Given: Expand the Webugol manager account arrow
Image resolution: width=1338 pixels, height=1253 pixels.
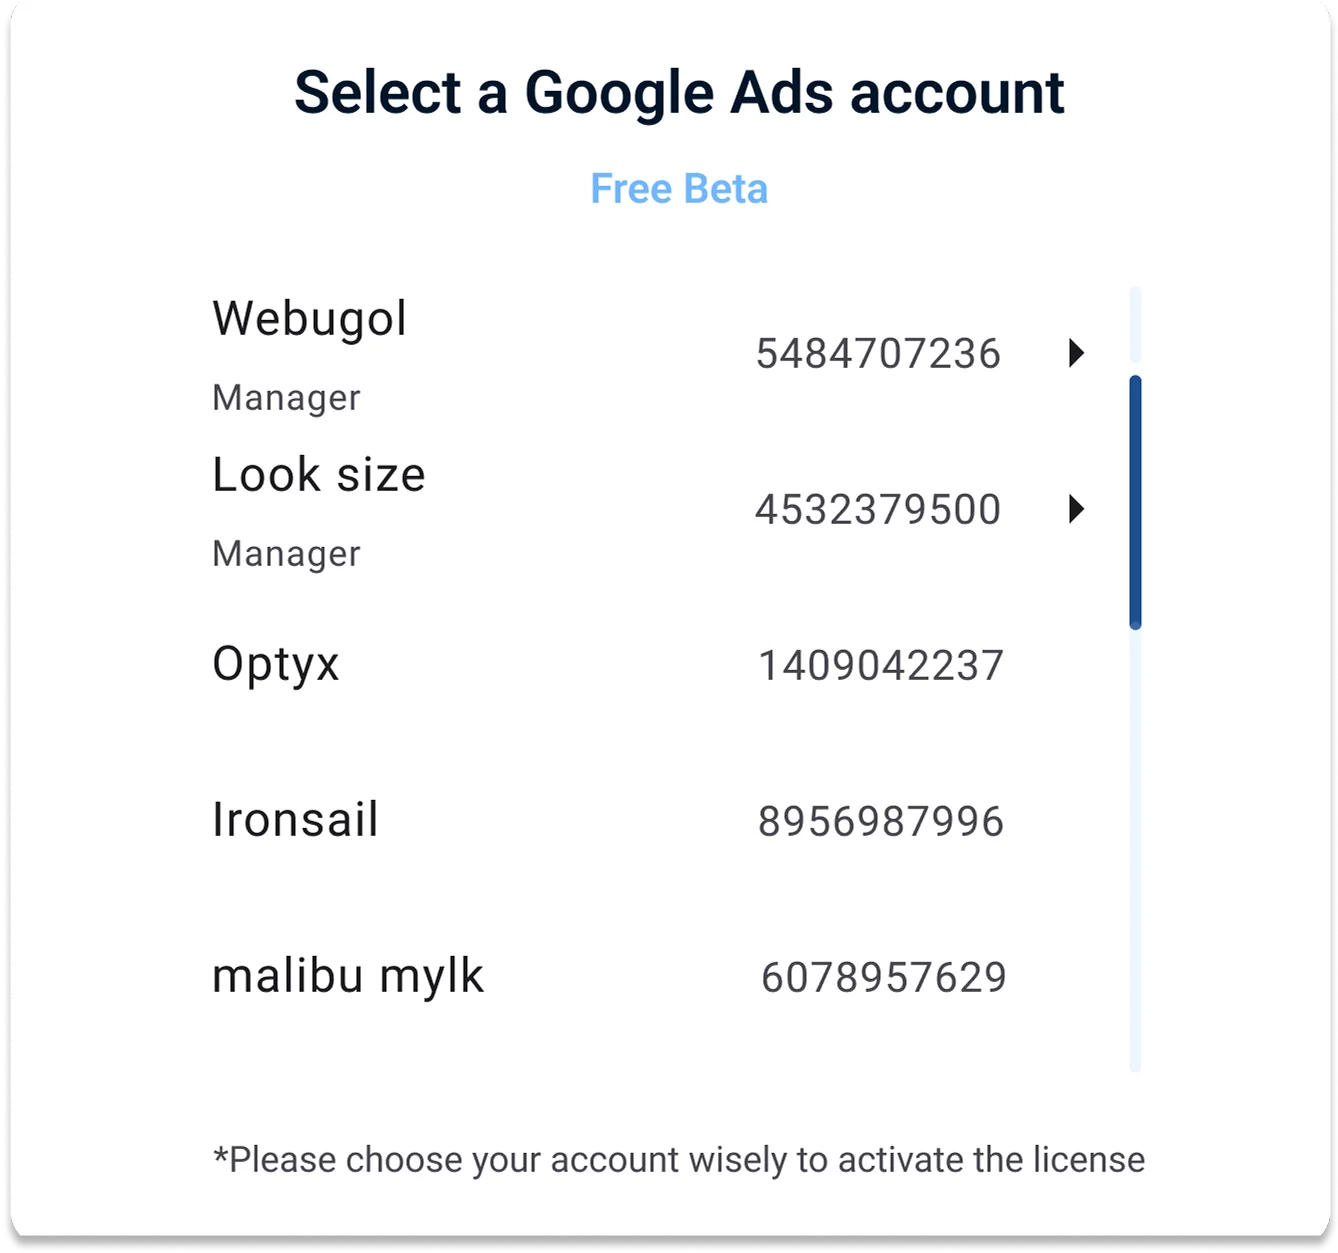Looking at the screenshot, I should pyautogui.click(x=1076, y=353).
